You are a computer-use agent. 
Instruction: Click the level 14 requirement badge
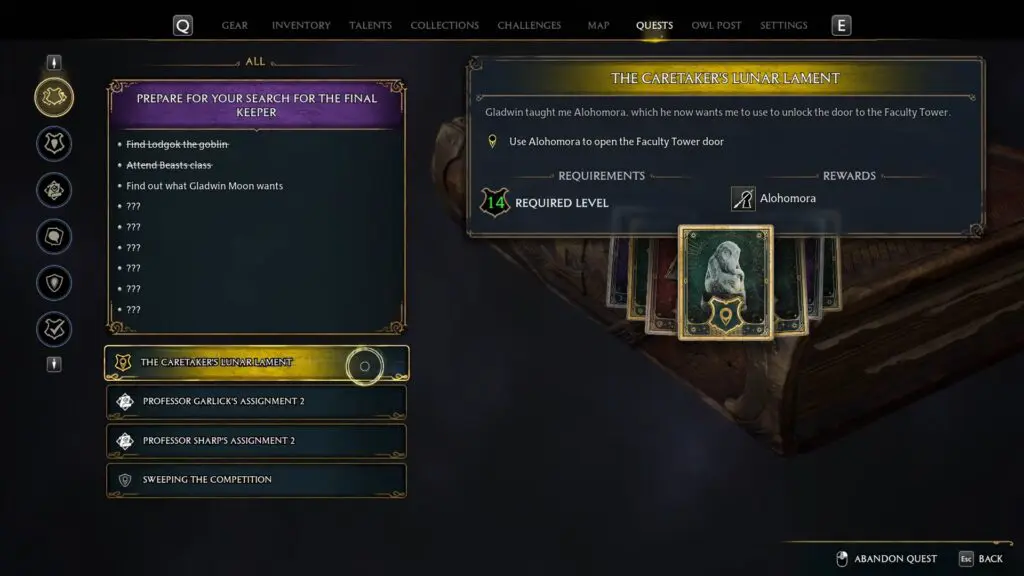click(x=495, y=202)
